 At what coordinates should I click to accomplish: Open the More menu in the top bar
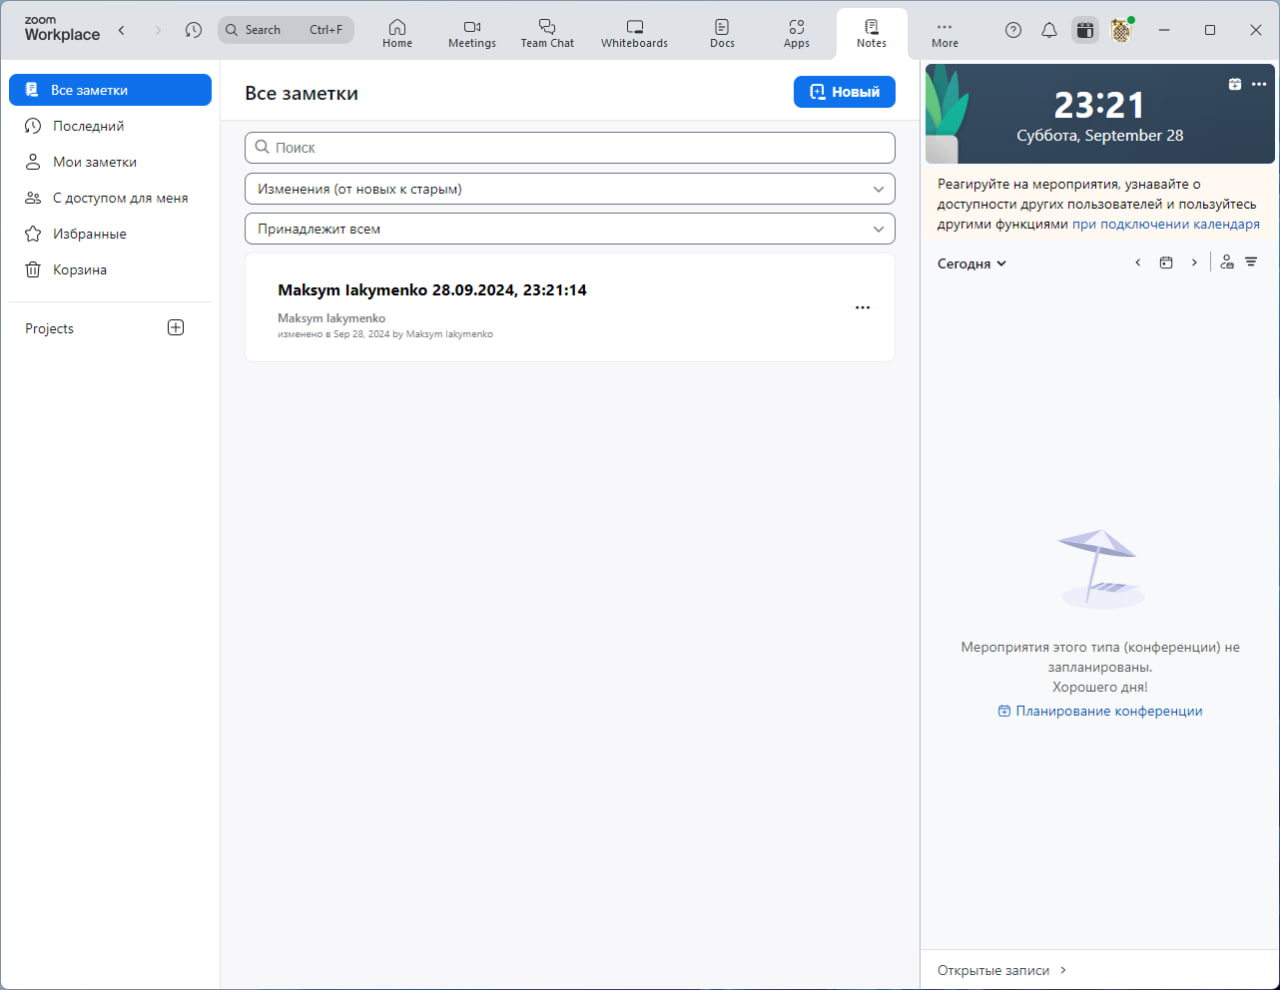click(945, 33)
